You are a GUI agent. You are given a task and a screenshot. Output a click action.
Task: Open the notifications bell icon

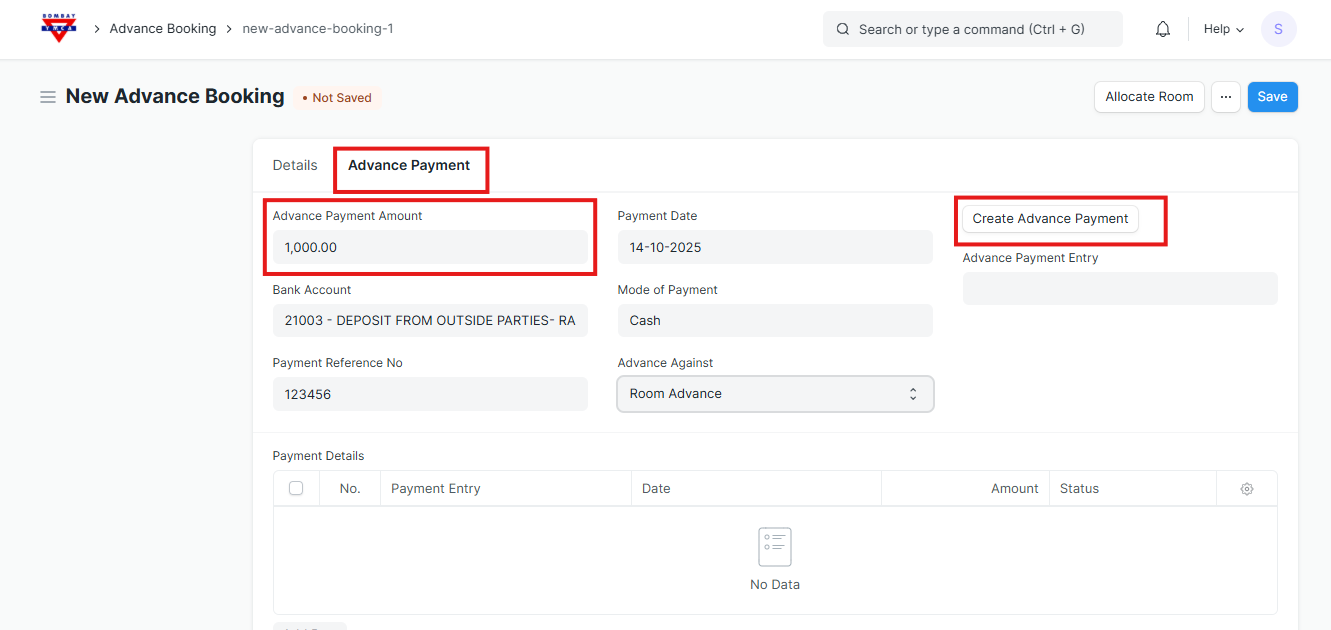(x=1162, y=29)
